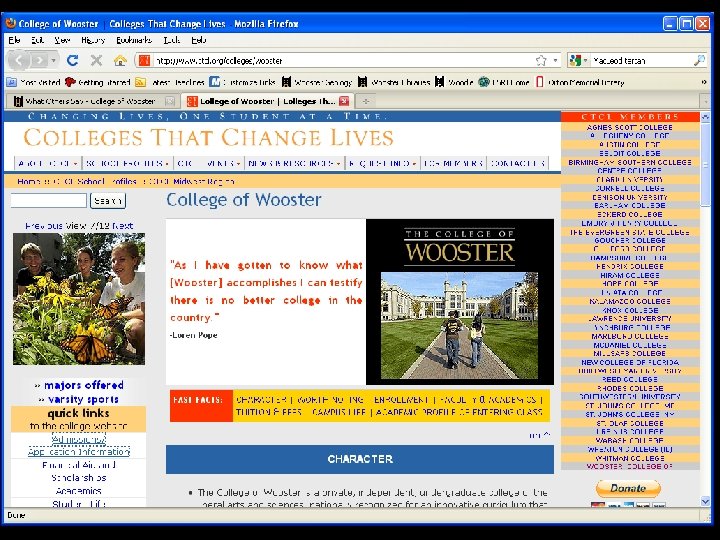Open the back/forward history dropdown arrow
The width and height of the screenshot is (720, 540).
click(54, 60)
